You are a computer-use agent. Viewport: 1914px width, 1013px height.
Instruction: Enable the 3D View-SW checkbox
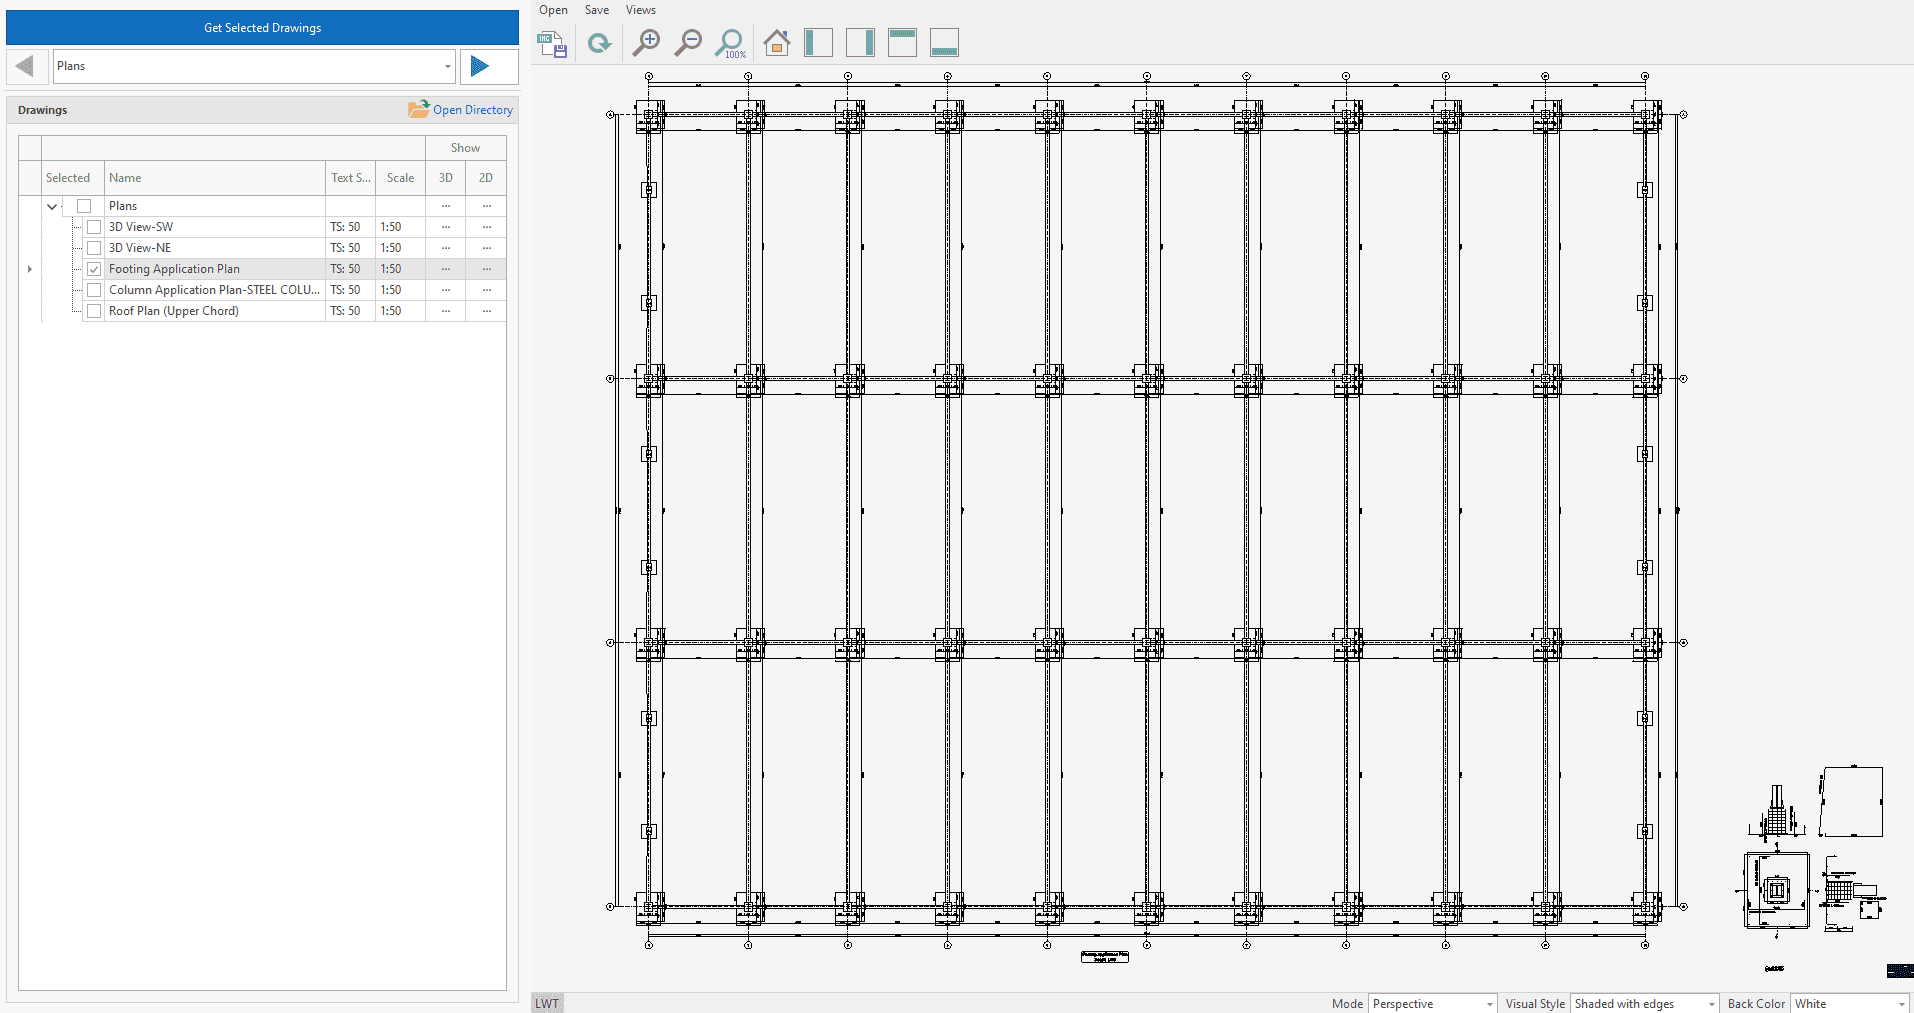click(94, 227)
